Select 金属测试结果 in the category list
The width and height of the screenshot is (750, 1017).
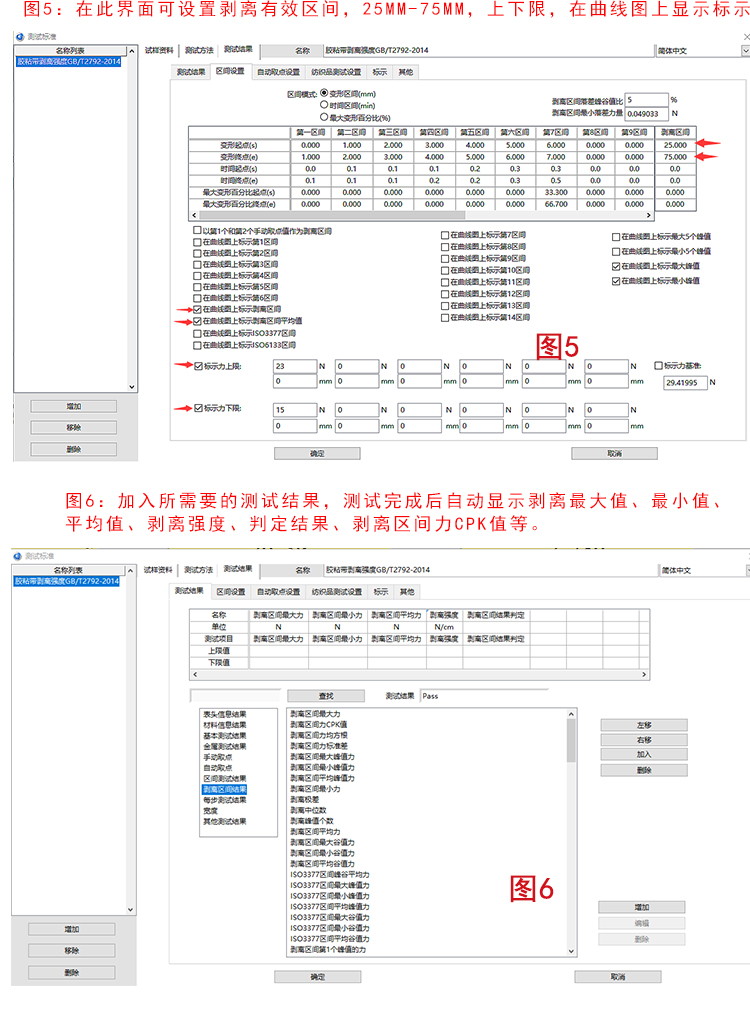coord(224,746)
